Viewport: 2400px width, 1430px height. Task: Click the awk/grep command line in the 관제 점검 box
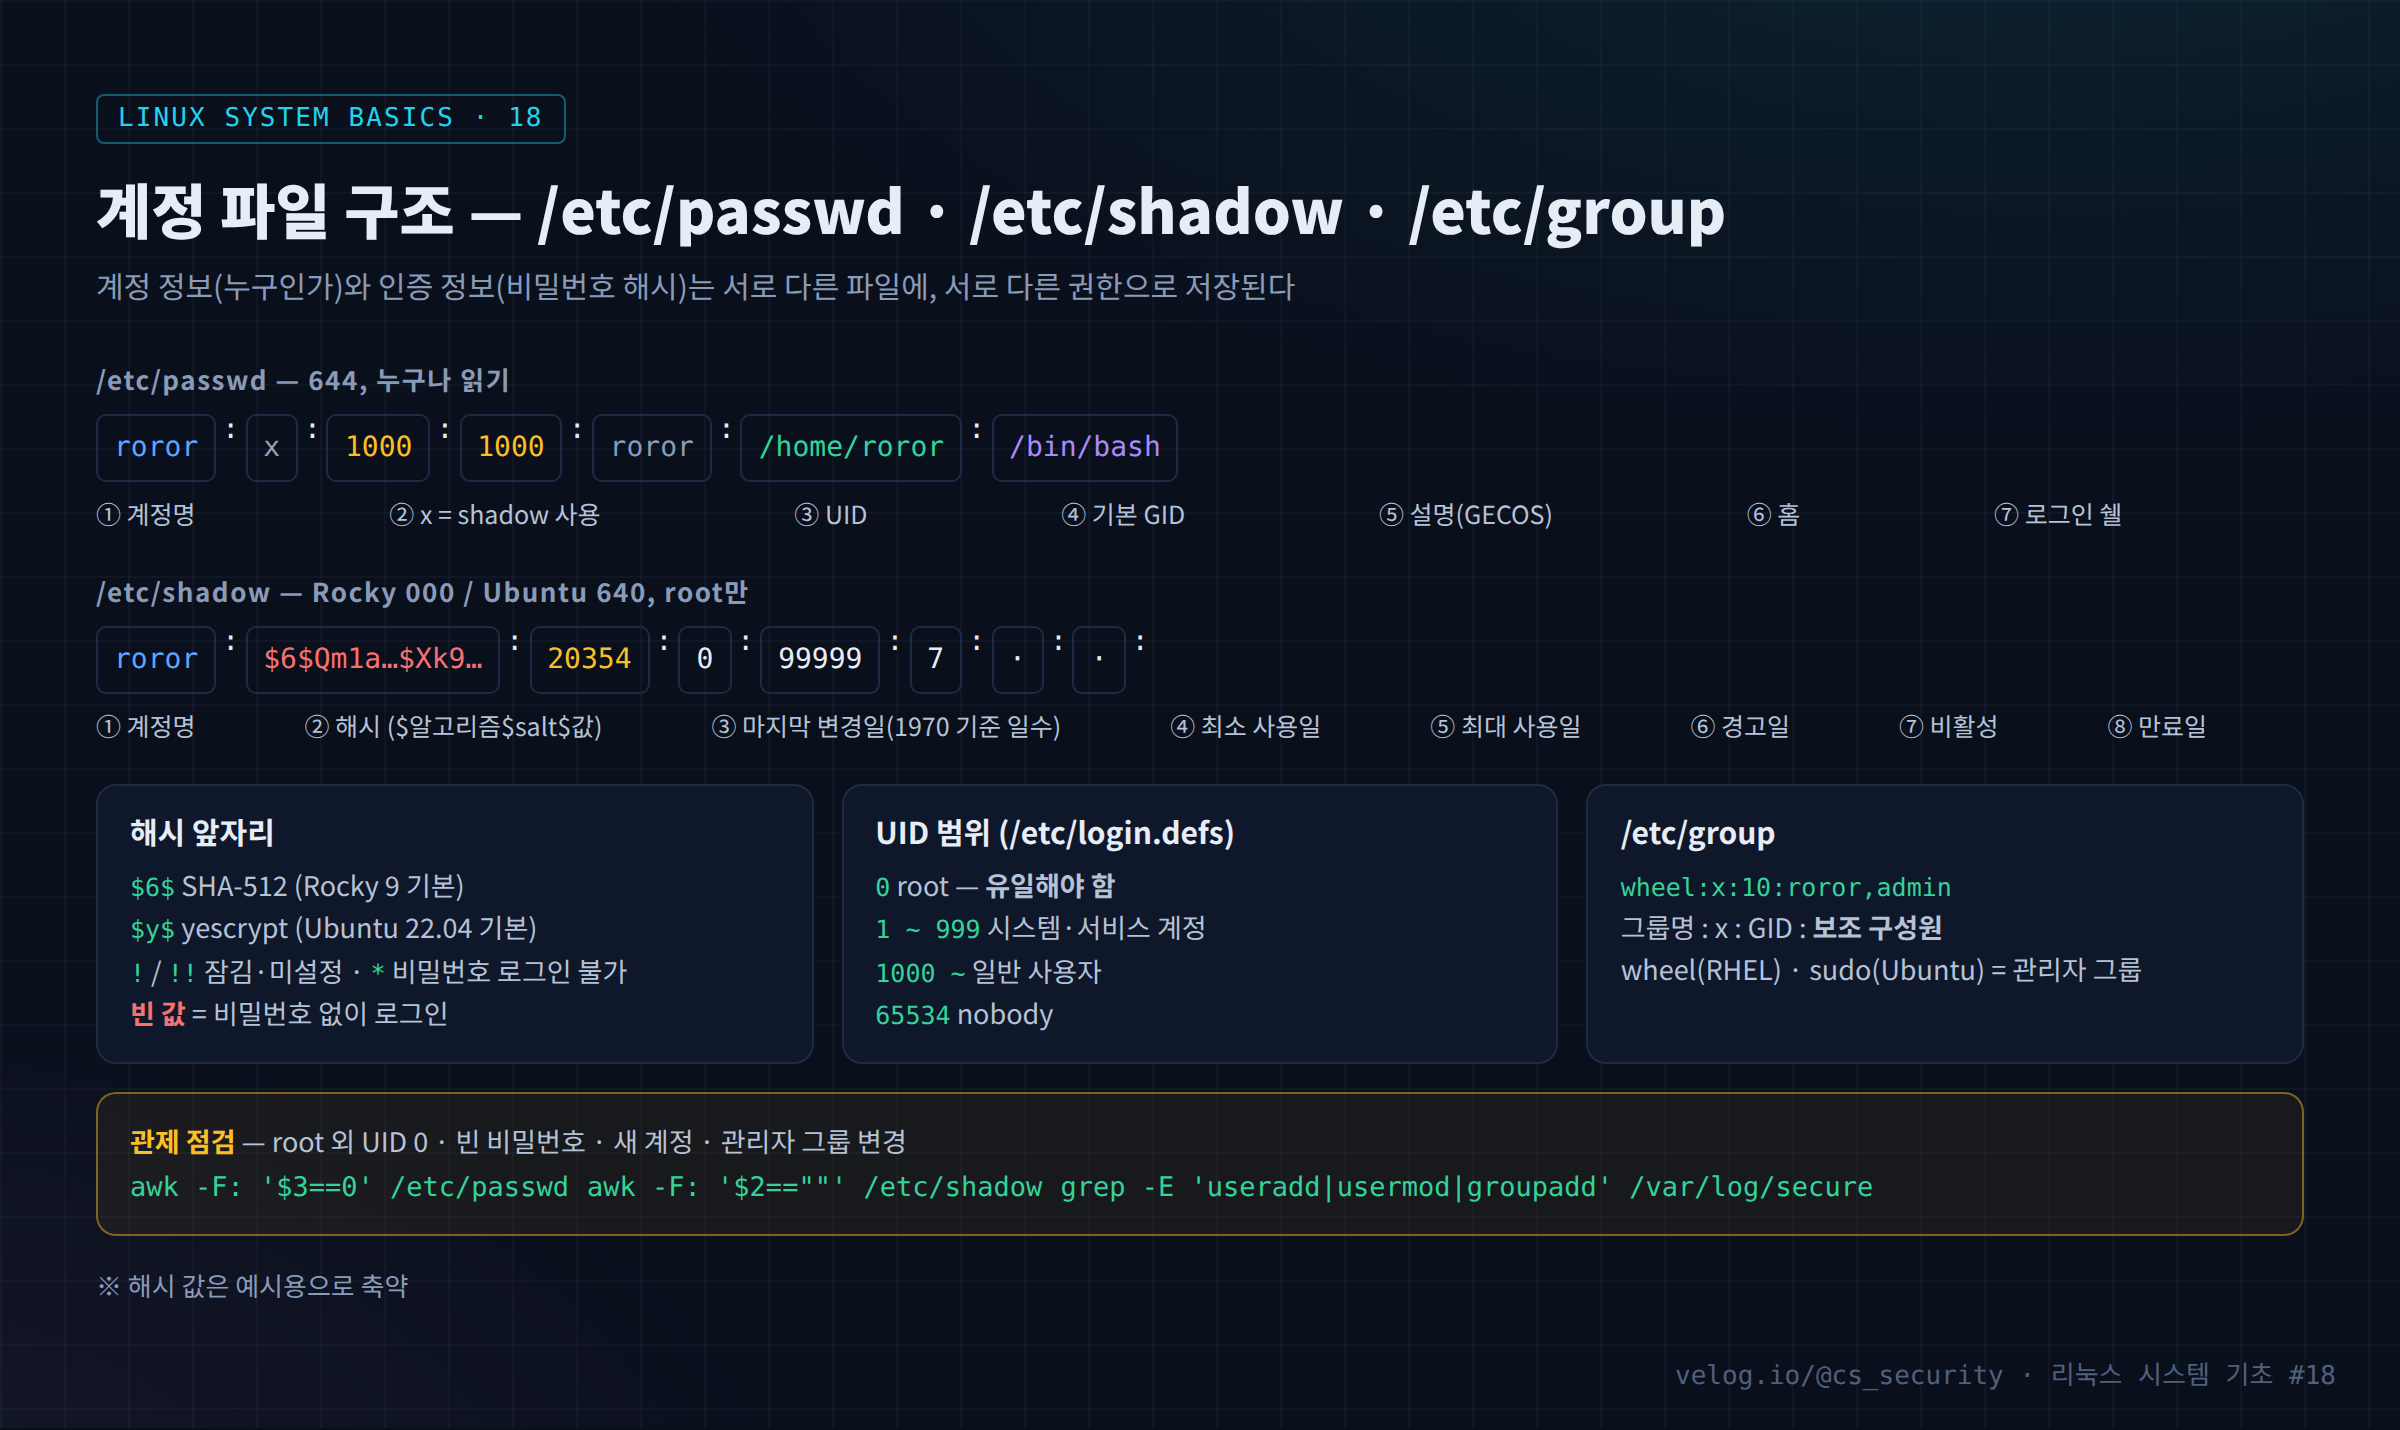1001,1187
